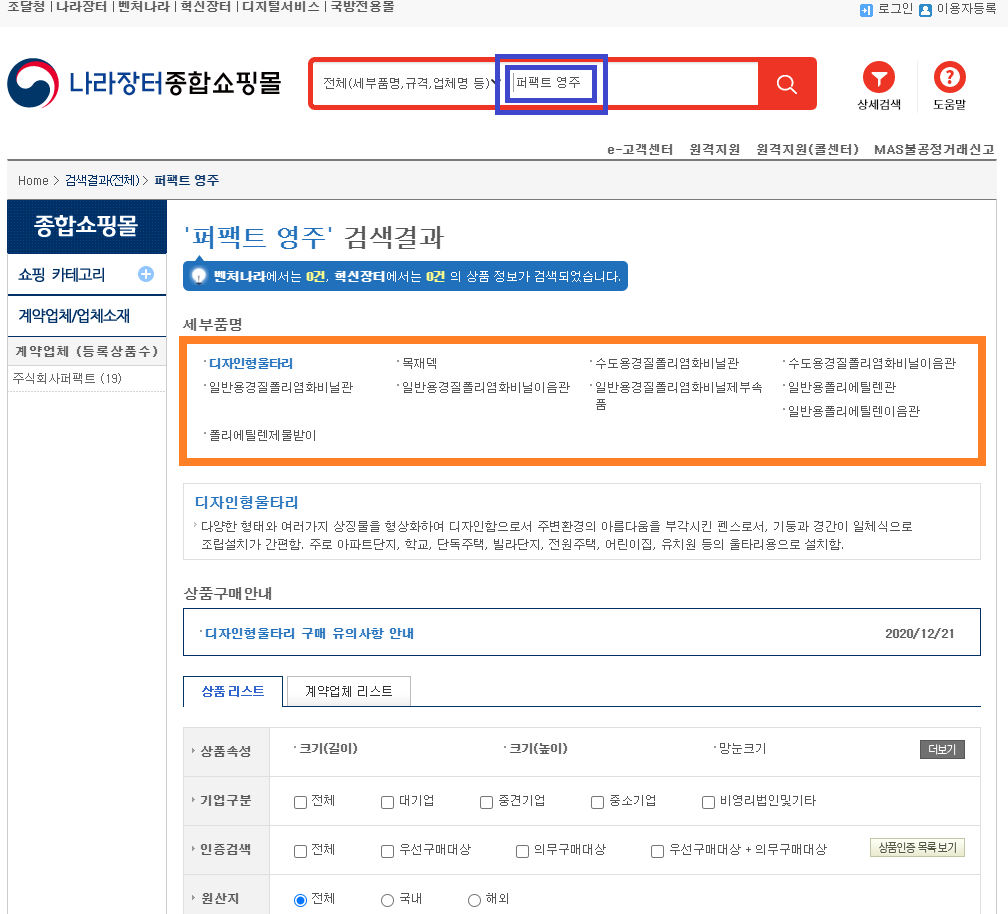Open 디지털서비스 top site link

[x=280, y=7]
